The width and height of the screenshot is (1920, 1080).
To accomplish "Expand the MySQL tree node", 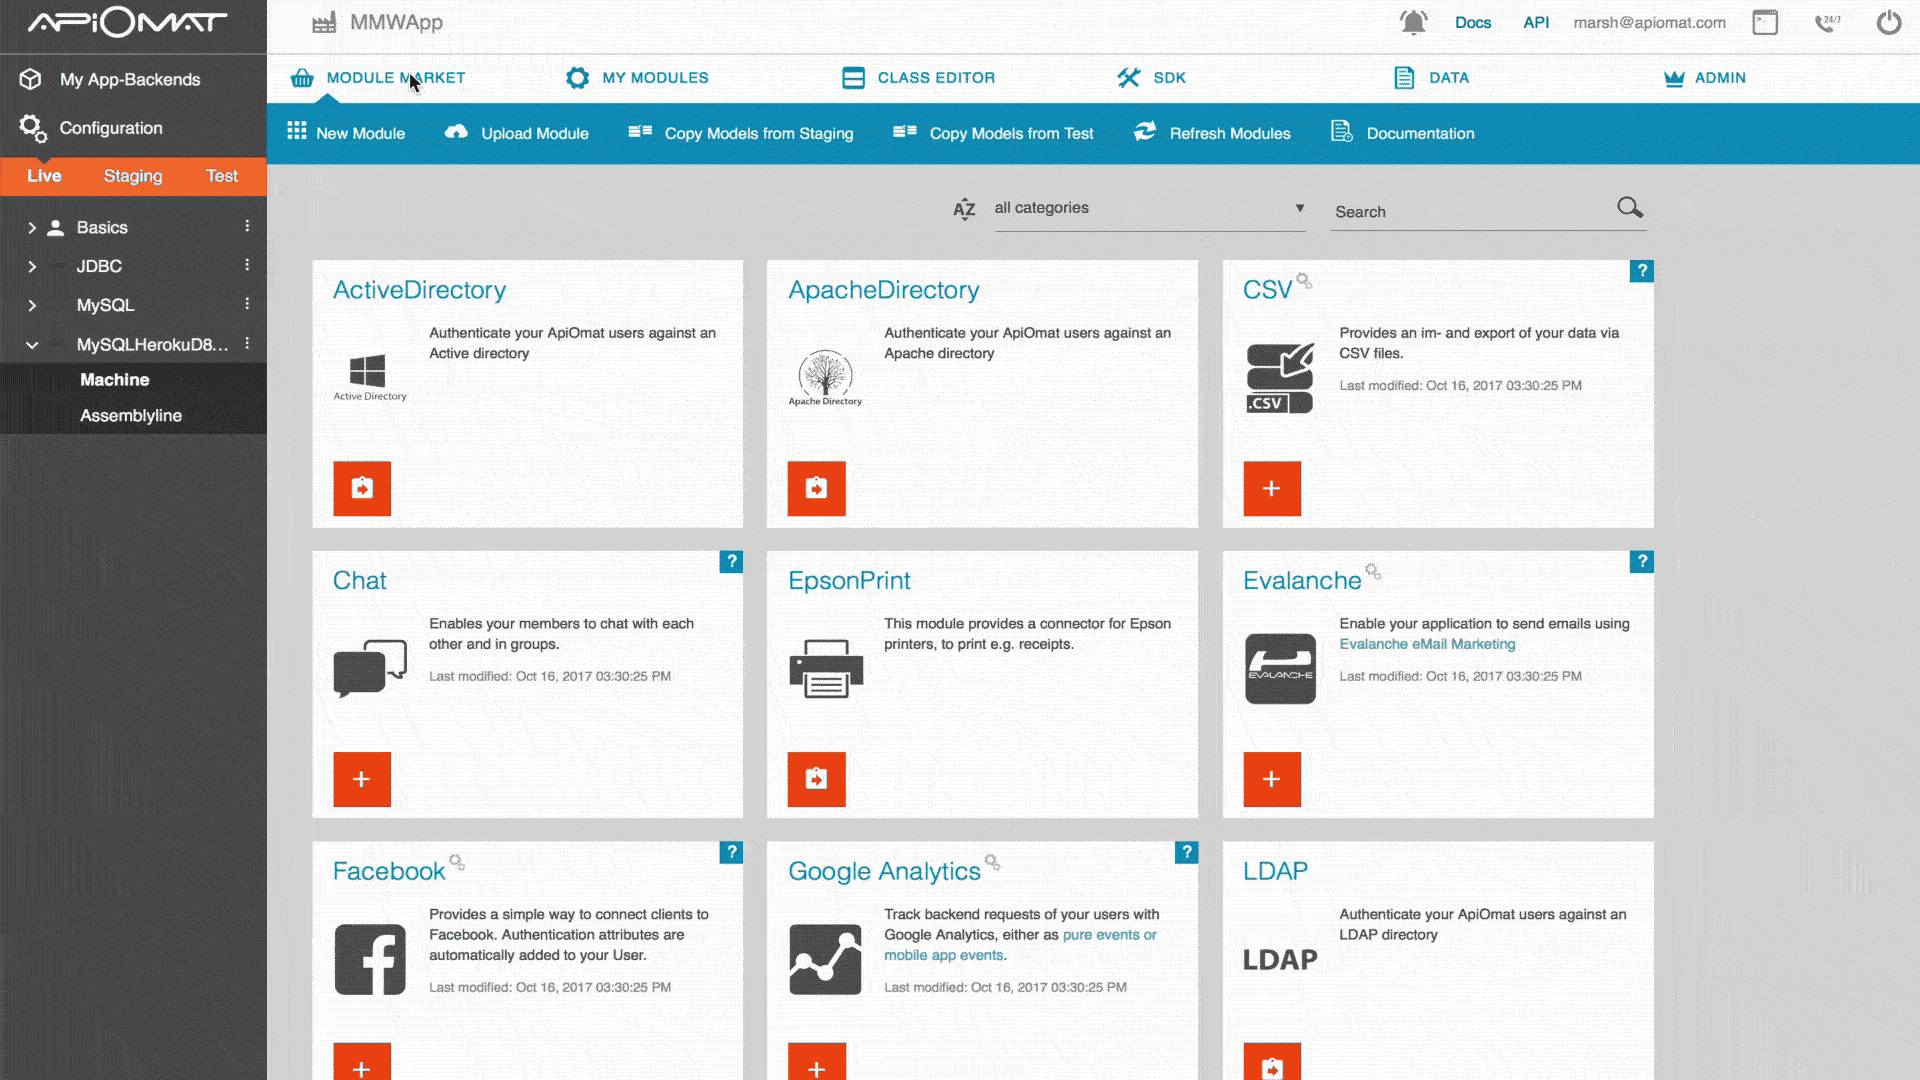I will pyautogui.click(x=32, y=306).
